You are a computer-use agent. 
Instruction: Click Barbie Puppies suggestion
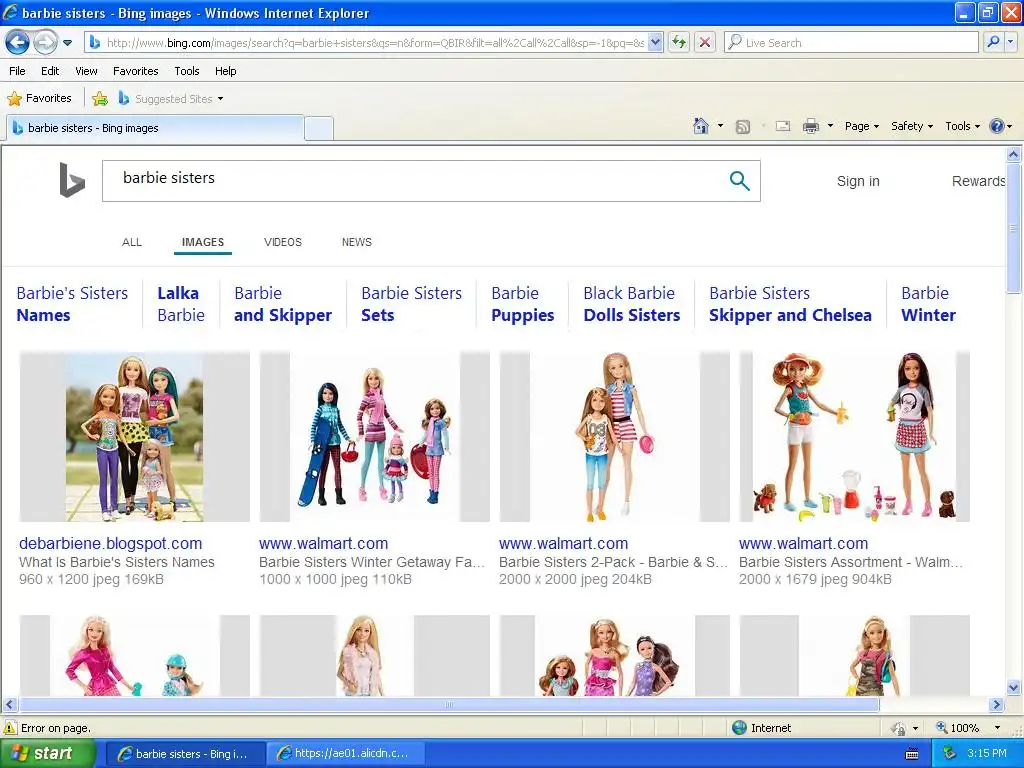522,304
